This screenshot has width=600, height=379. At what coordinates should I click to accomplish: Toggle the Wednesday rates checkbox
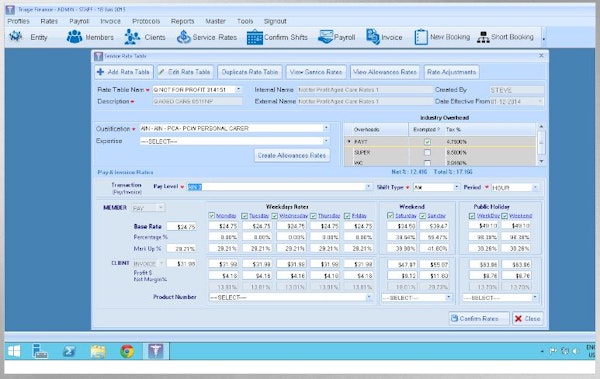tap(274, 216)
